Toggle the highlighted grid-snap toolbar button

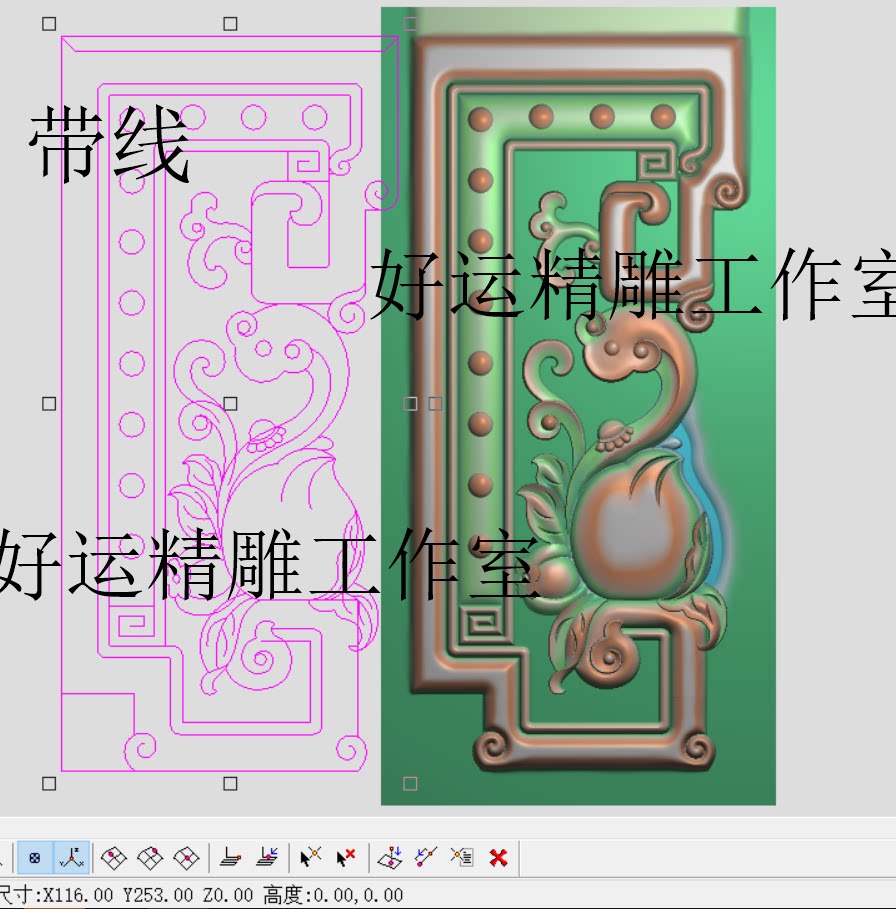point(35,857)
